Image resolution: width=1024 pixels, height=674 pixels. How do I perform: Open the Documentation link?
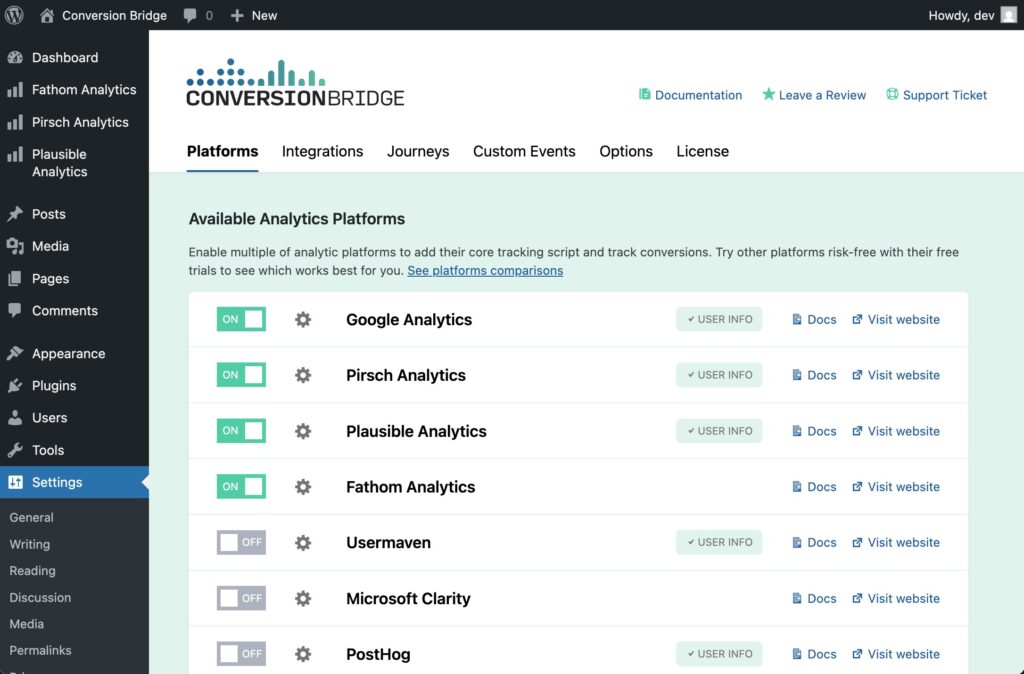pyautogui.click(x=690, y=95)
